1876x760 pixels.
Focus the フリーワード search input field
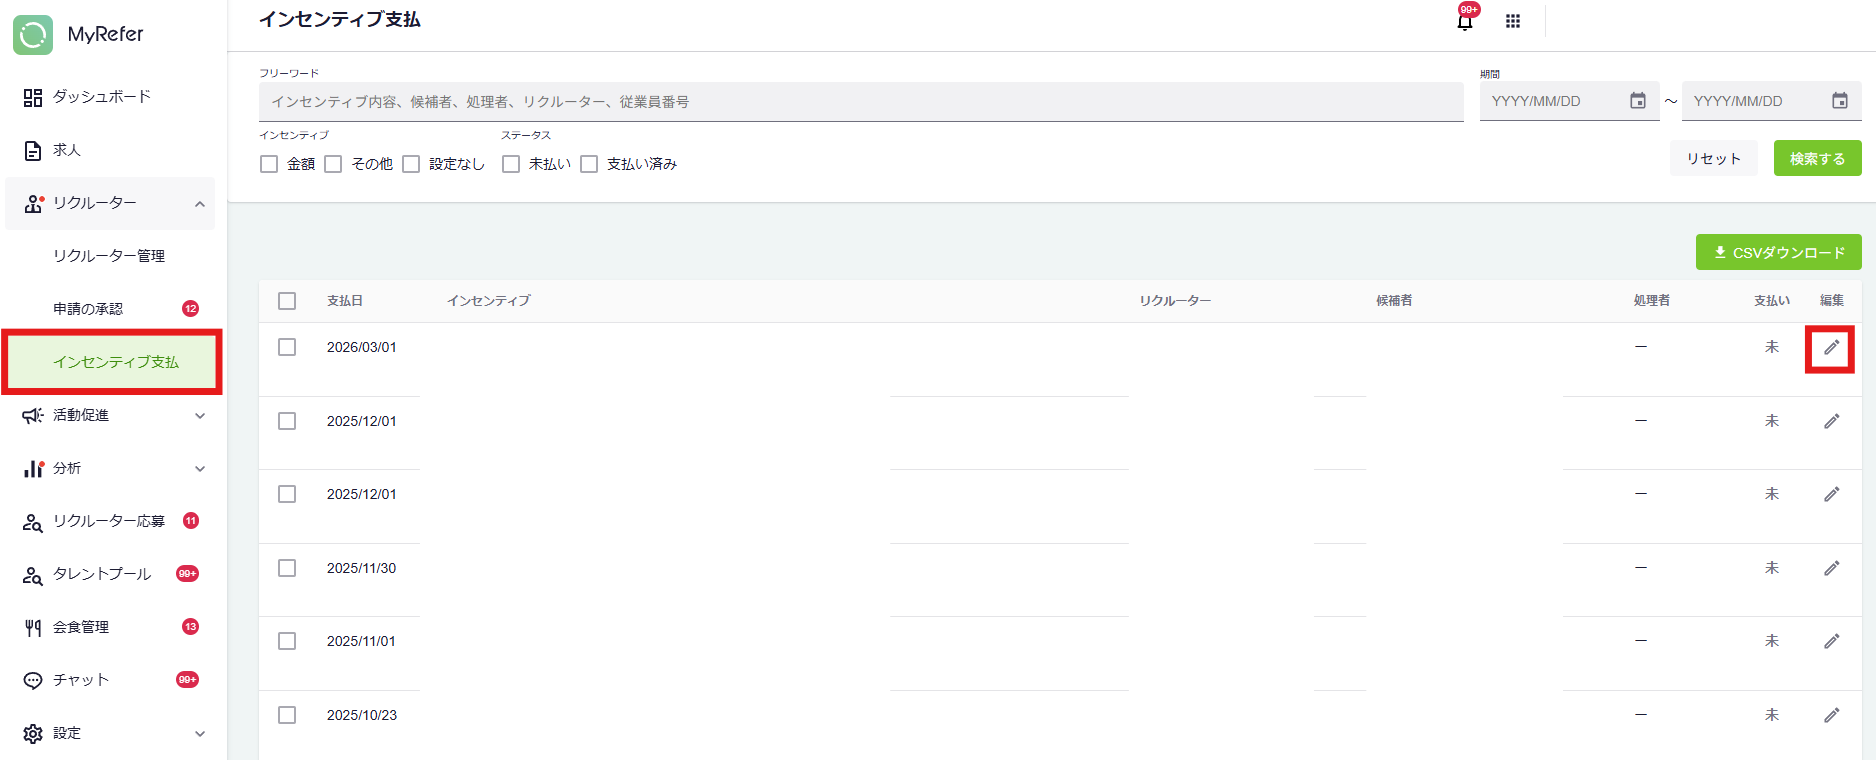(860, 102)
